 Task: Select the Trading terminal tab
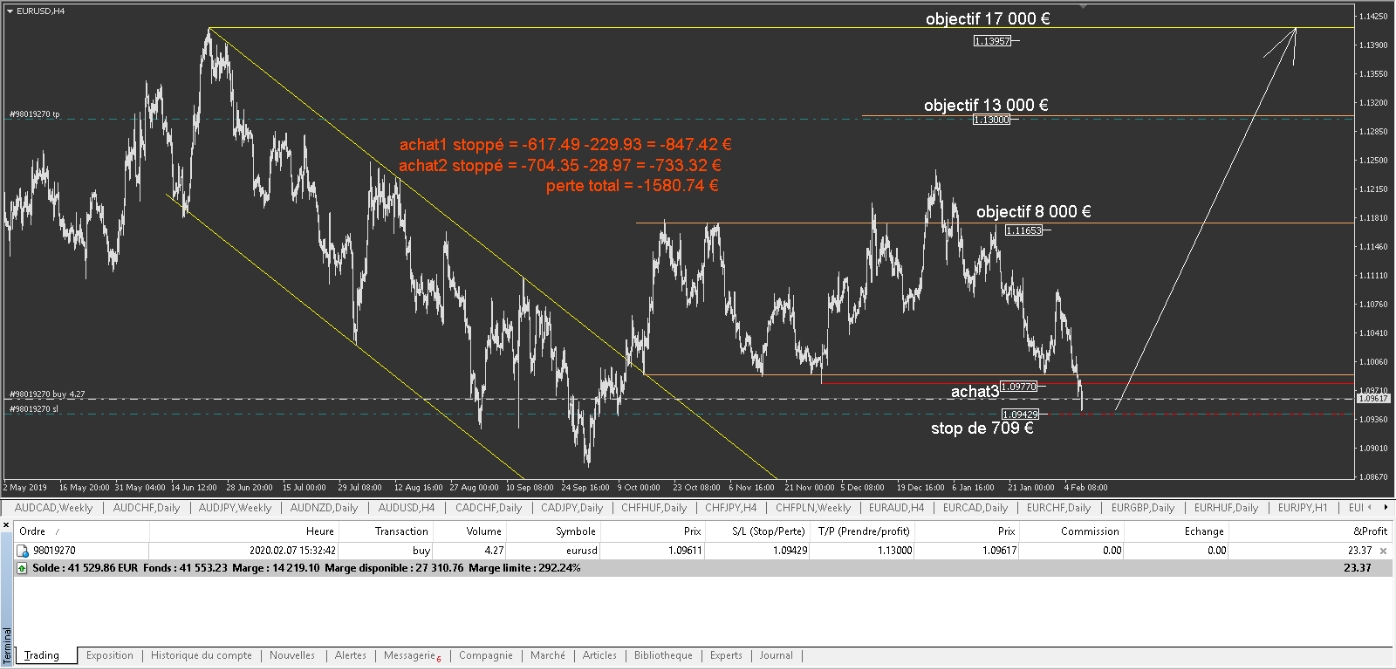coord(42,655)
